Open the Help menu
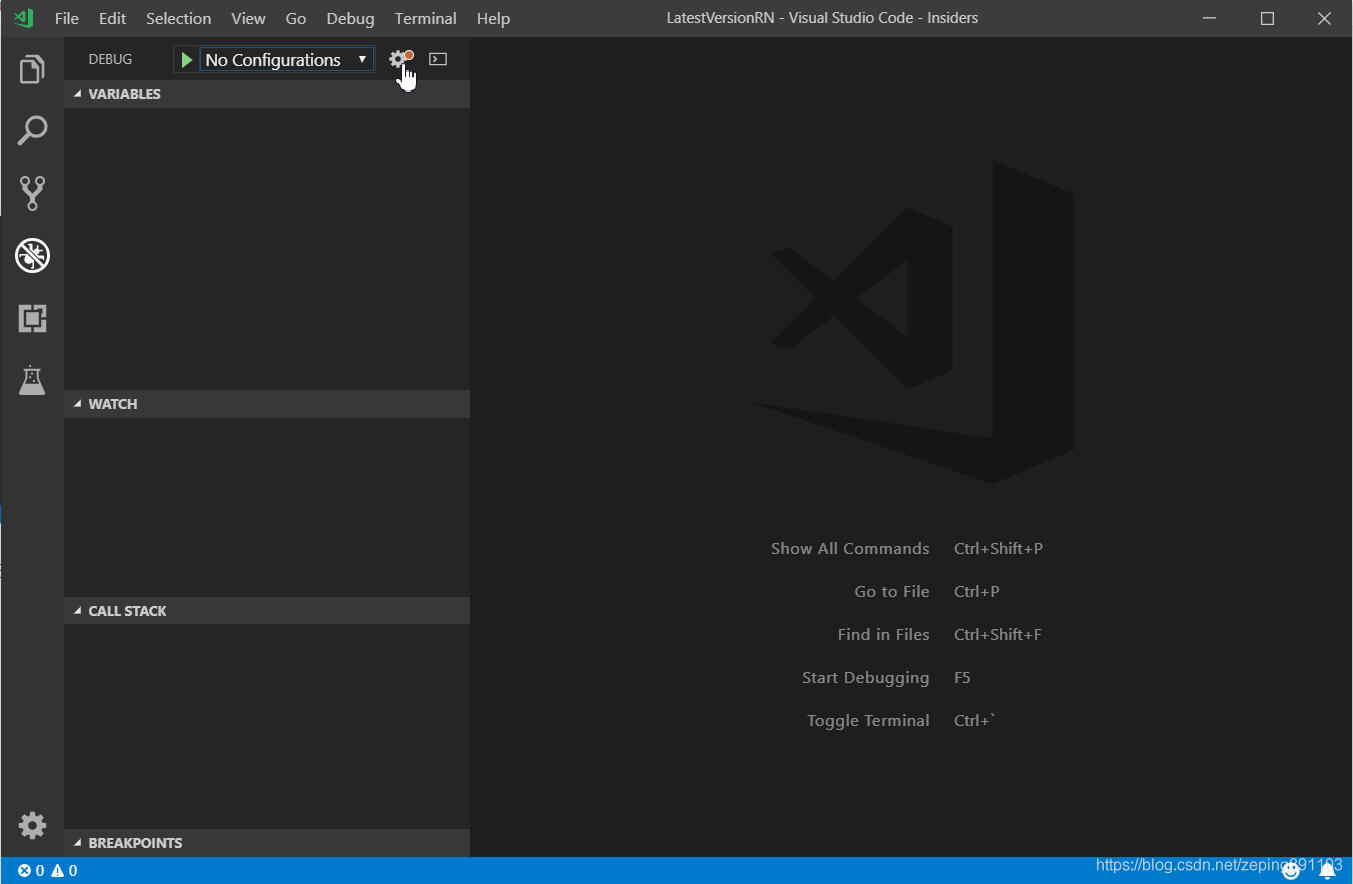 (x=493, y=18)
